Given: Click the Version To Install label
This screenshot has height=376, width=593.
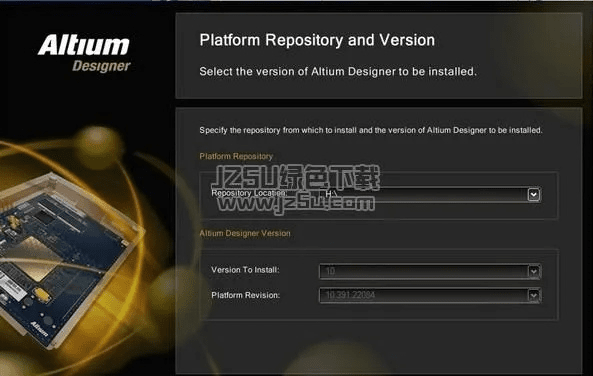Looking at the screenshot, I should pos(245,270).
